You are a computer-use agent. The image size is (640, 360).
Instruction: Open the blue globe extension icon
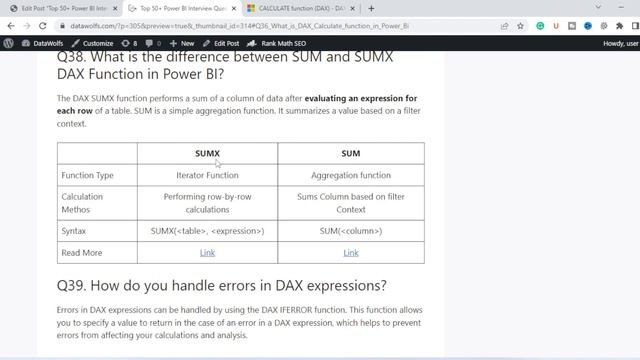[x=588, y=26]
